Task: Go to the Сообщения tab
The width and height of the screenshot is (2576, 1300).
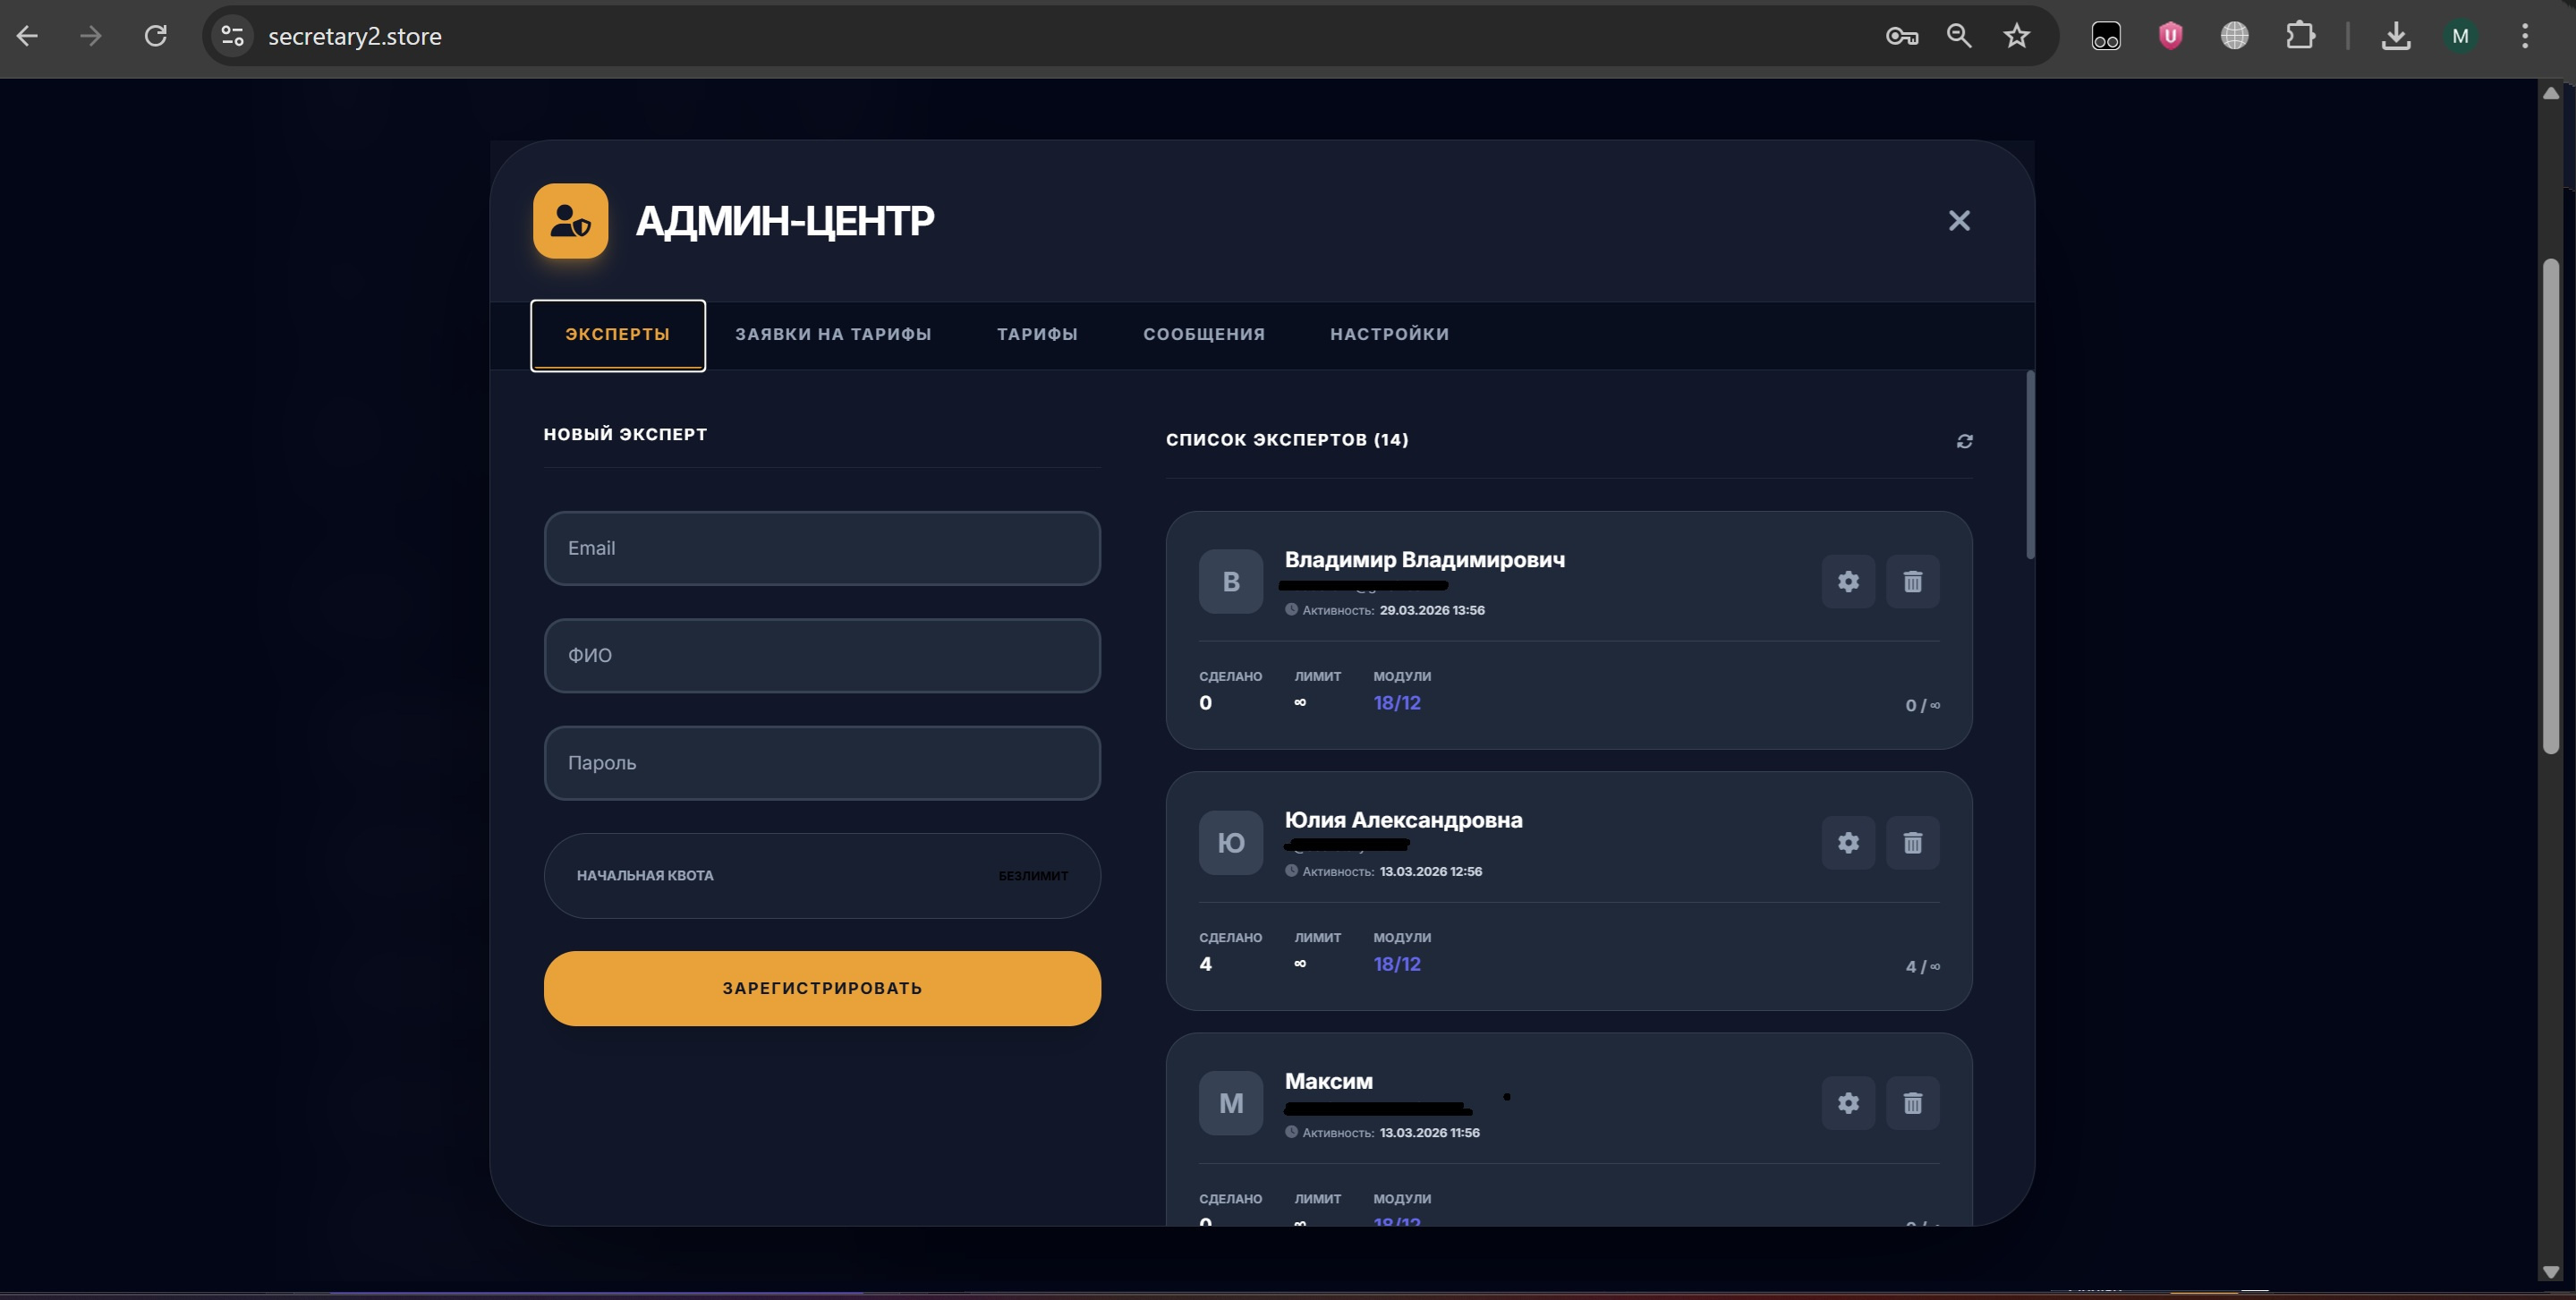Action: click(x=1204, y=334)
